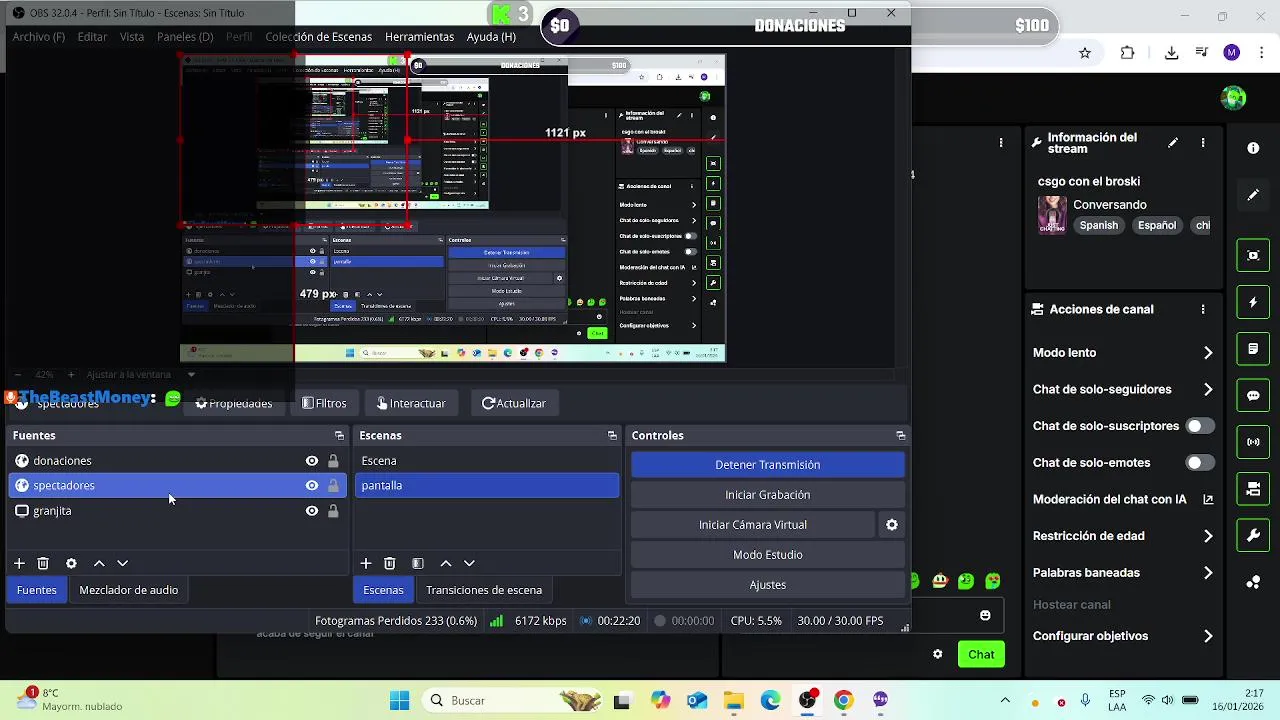Add a new scene in Escenas panel
This screenshot has height=720, width=1280.
click(366, 564)
